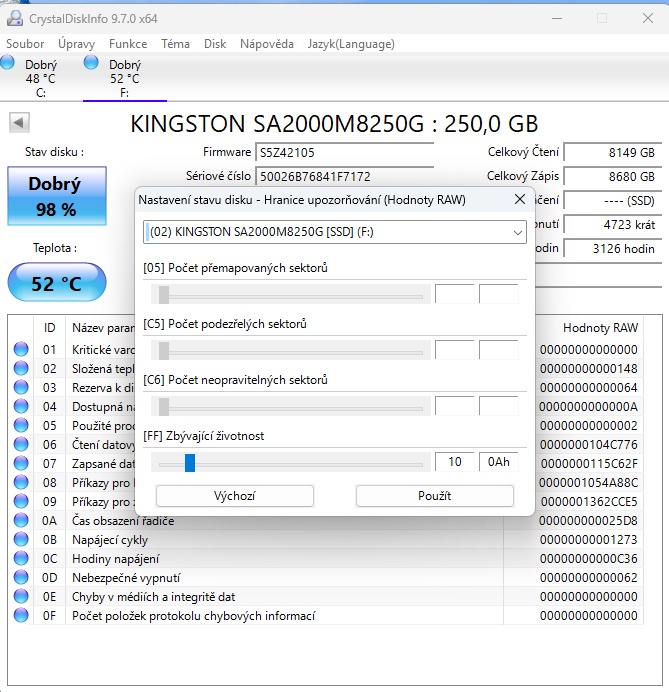Click the 52 °C temperature indicator
Screen dimensions: 669x692
point(57,282)
